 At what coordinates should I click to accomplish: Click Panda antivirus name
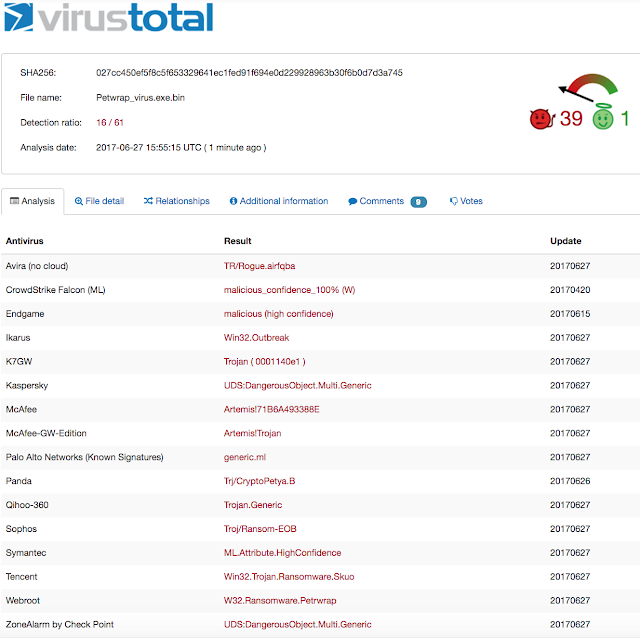click(x=19, y=481)
